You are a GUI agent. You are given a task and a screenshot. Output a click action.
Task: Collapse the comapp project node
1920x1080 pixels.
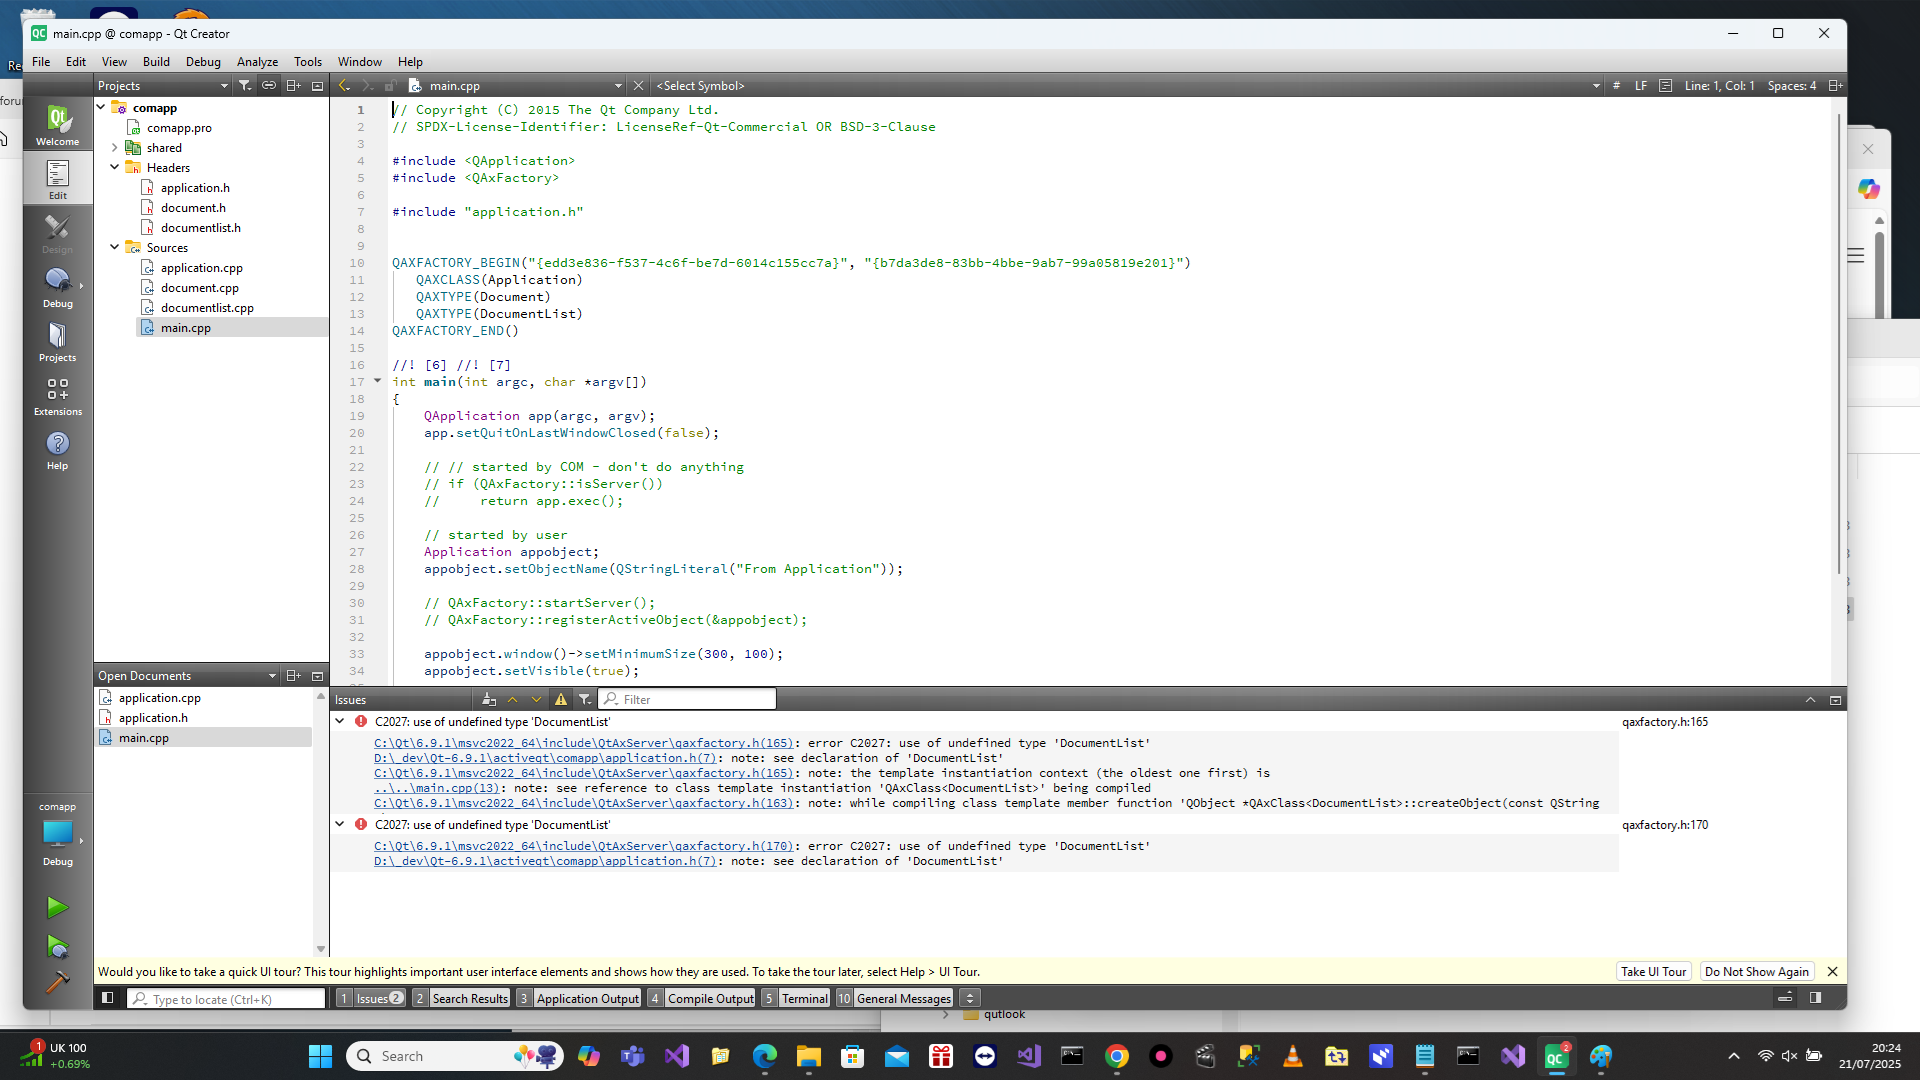pyautogui.click(x=101, y=107)
